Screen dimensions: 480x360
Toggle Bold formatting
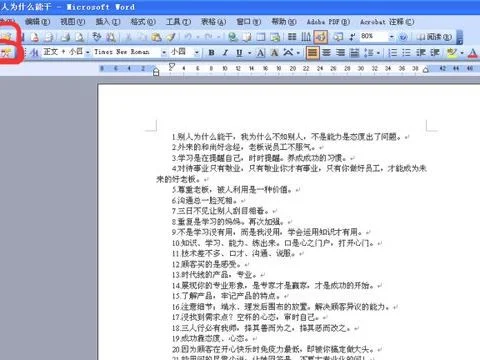(x=211, y=52)
